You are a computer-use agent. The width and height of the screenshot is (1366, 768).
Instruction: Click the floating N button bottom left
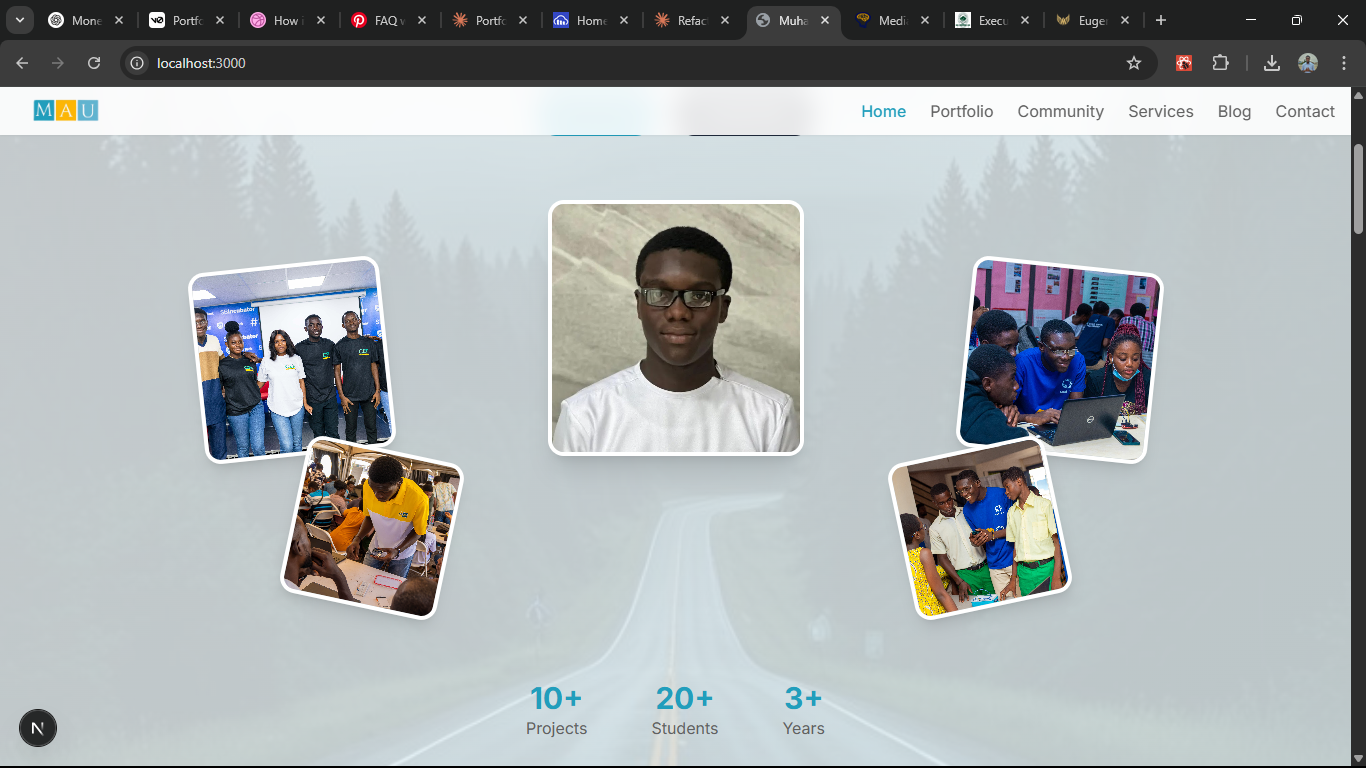point(38,728)
